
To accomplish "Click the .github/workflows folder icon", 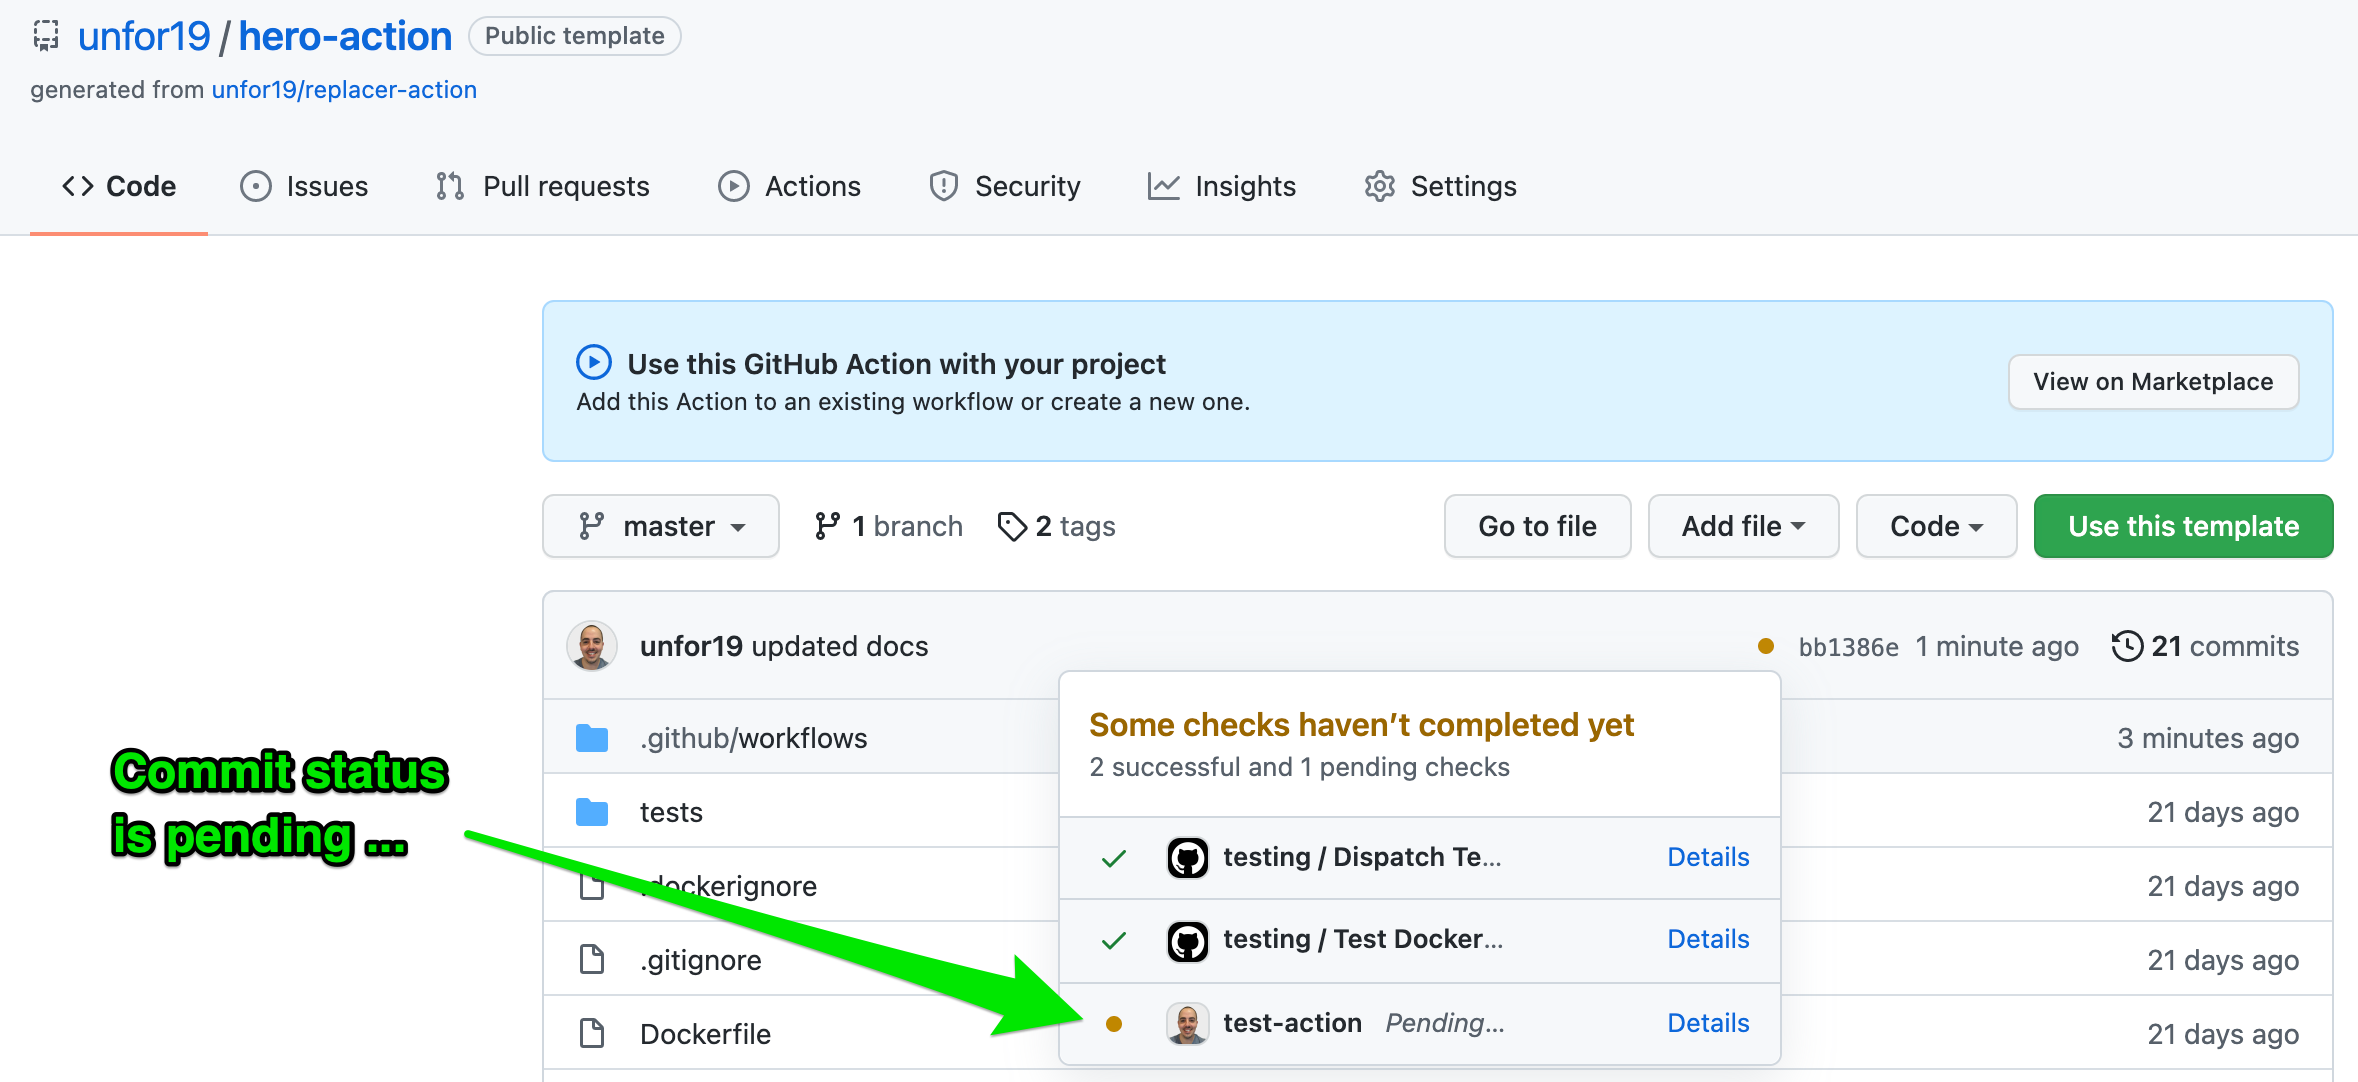I will pyautogui.click(x=592, y=738).
